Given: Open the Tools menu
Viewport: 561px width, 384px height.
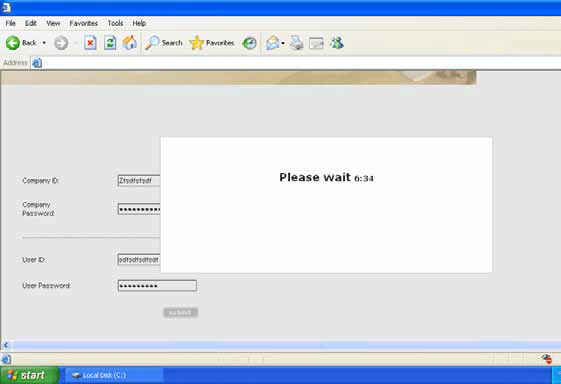Looking at the screenshot, I should point(116,23).
